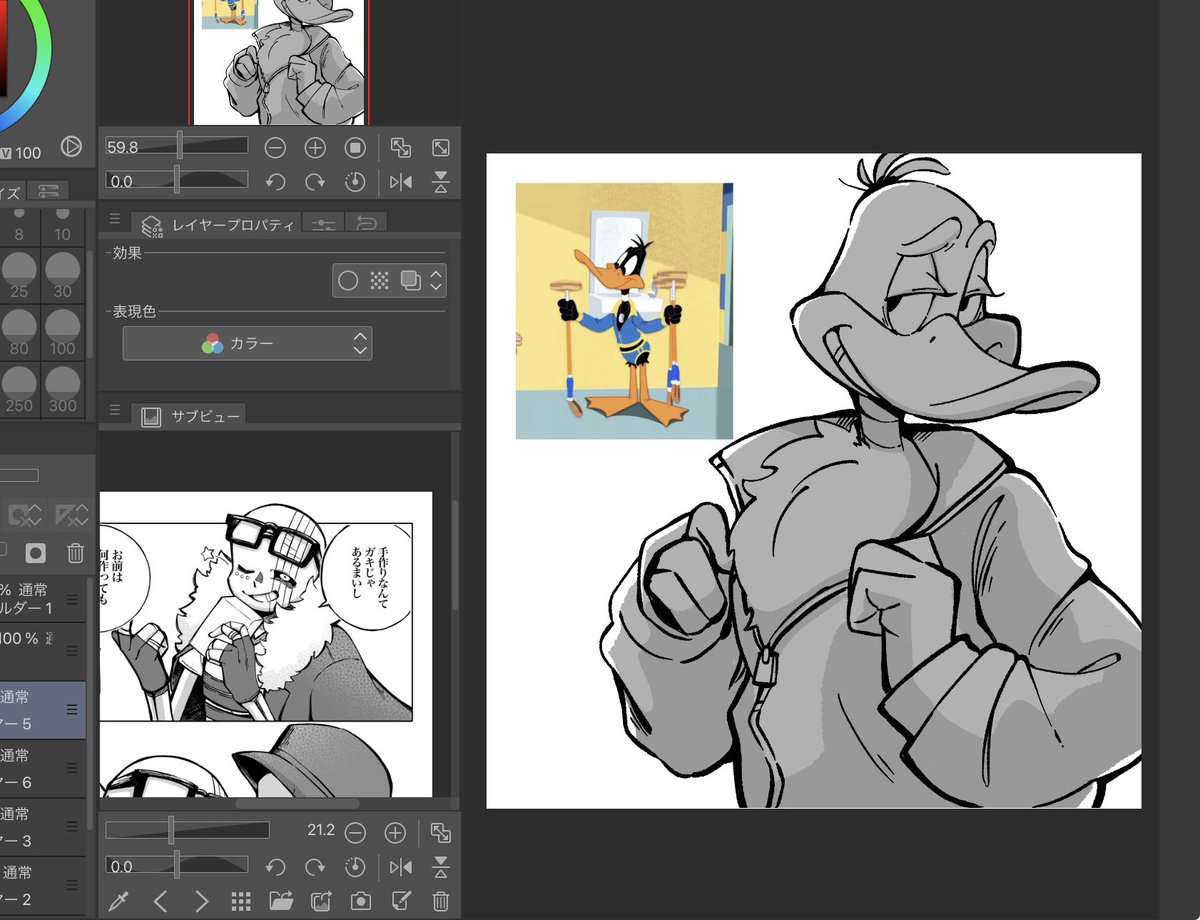Open folder icon to import Sub View image

pyautogui.click(x=281, y=901)
